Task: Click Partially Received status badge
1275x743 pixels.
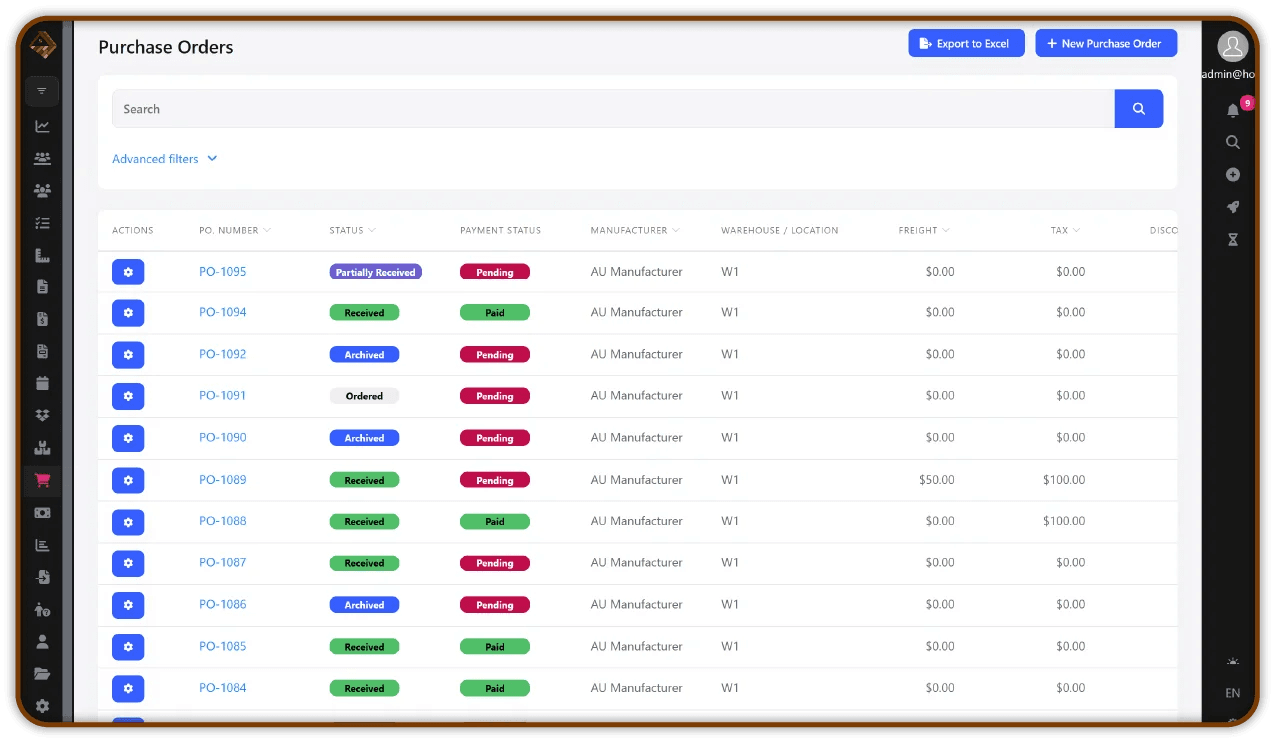Action: pyautogui.click(x=376, y=272)
